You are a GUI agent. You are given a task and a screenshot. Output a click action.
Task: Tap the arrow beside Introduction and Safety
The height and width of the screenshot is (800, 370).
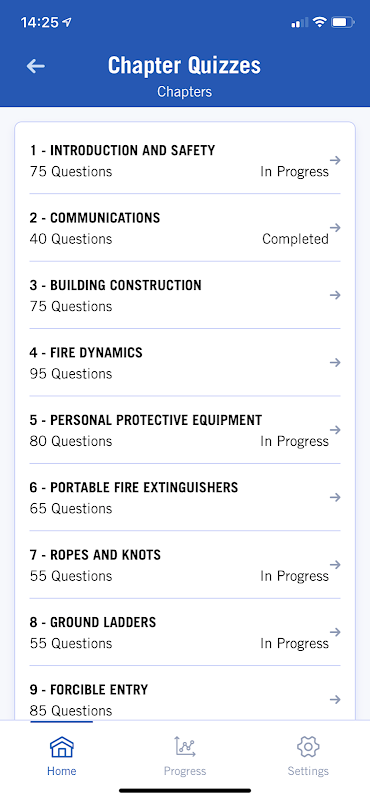pos(335,160)
